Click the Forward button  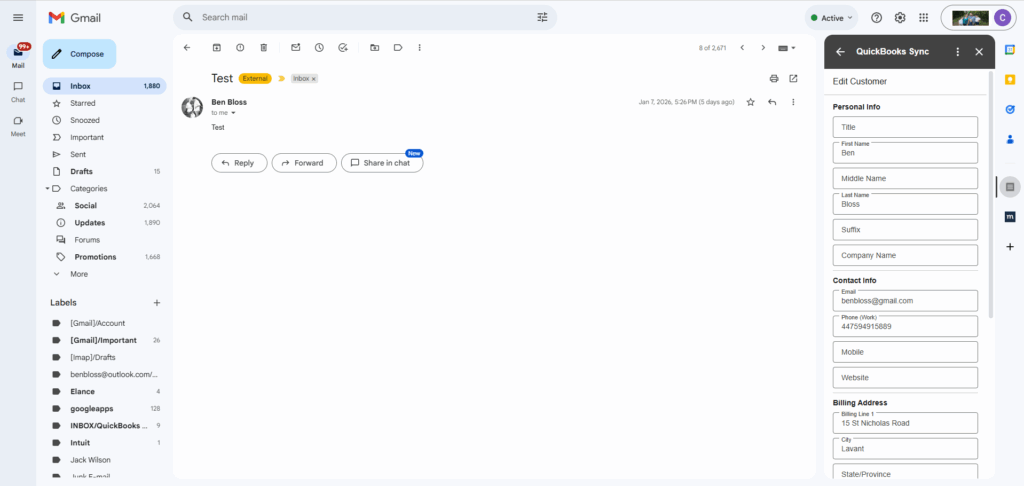pyautogui.click(x=304, y=163)
